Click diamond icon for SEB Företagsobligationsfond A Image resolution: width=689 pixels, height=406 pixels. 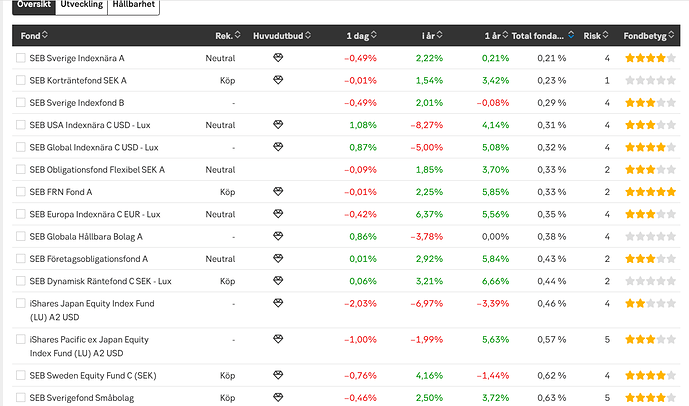pos(278,259)
